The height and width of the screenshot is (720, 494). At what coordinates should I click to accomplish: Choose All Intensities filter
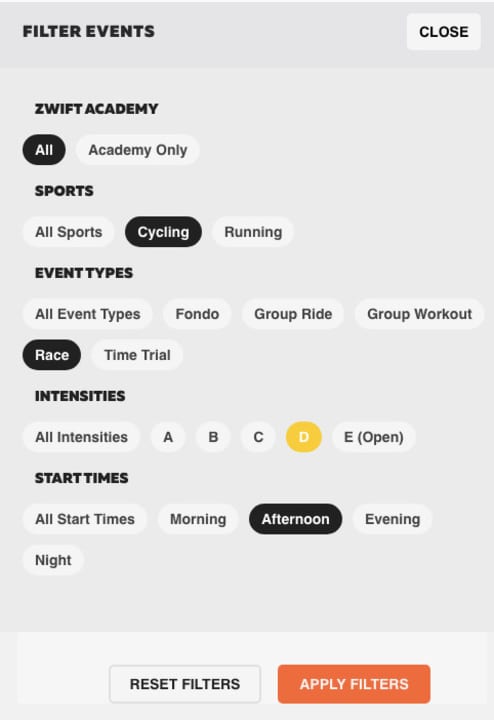pos(81,437)
